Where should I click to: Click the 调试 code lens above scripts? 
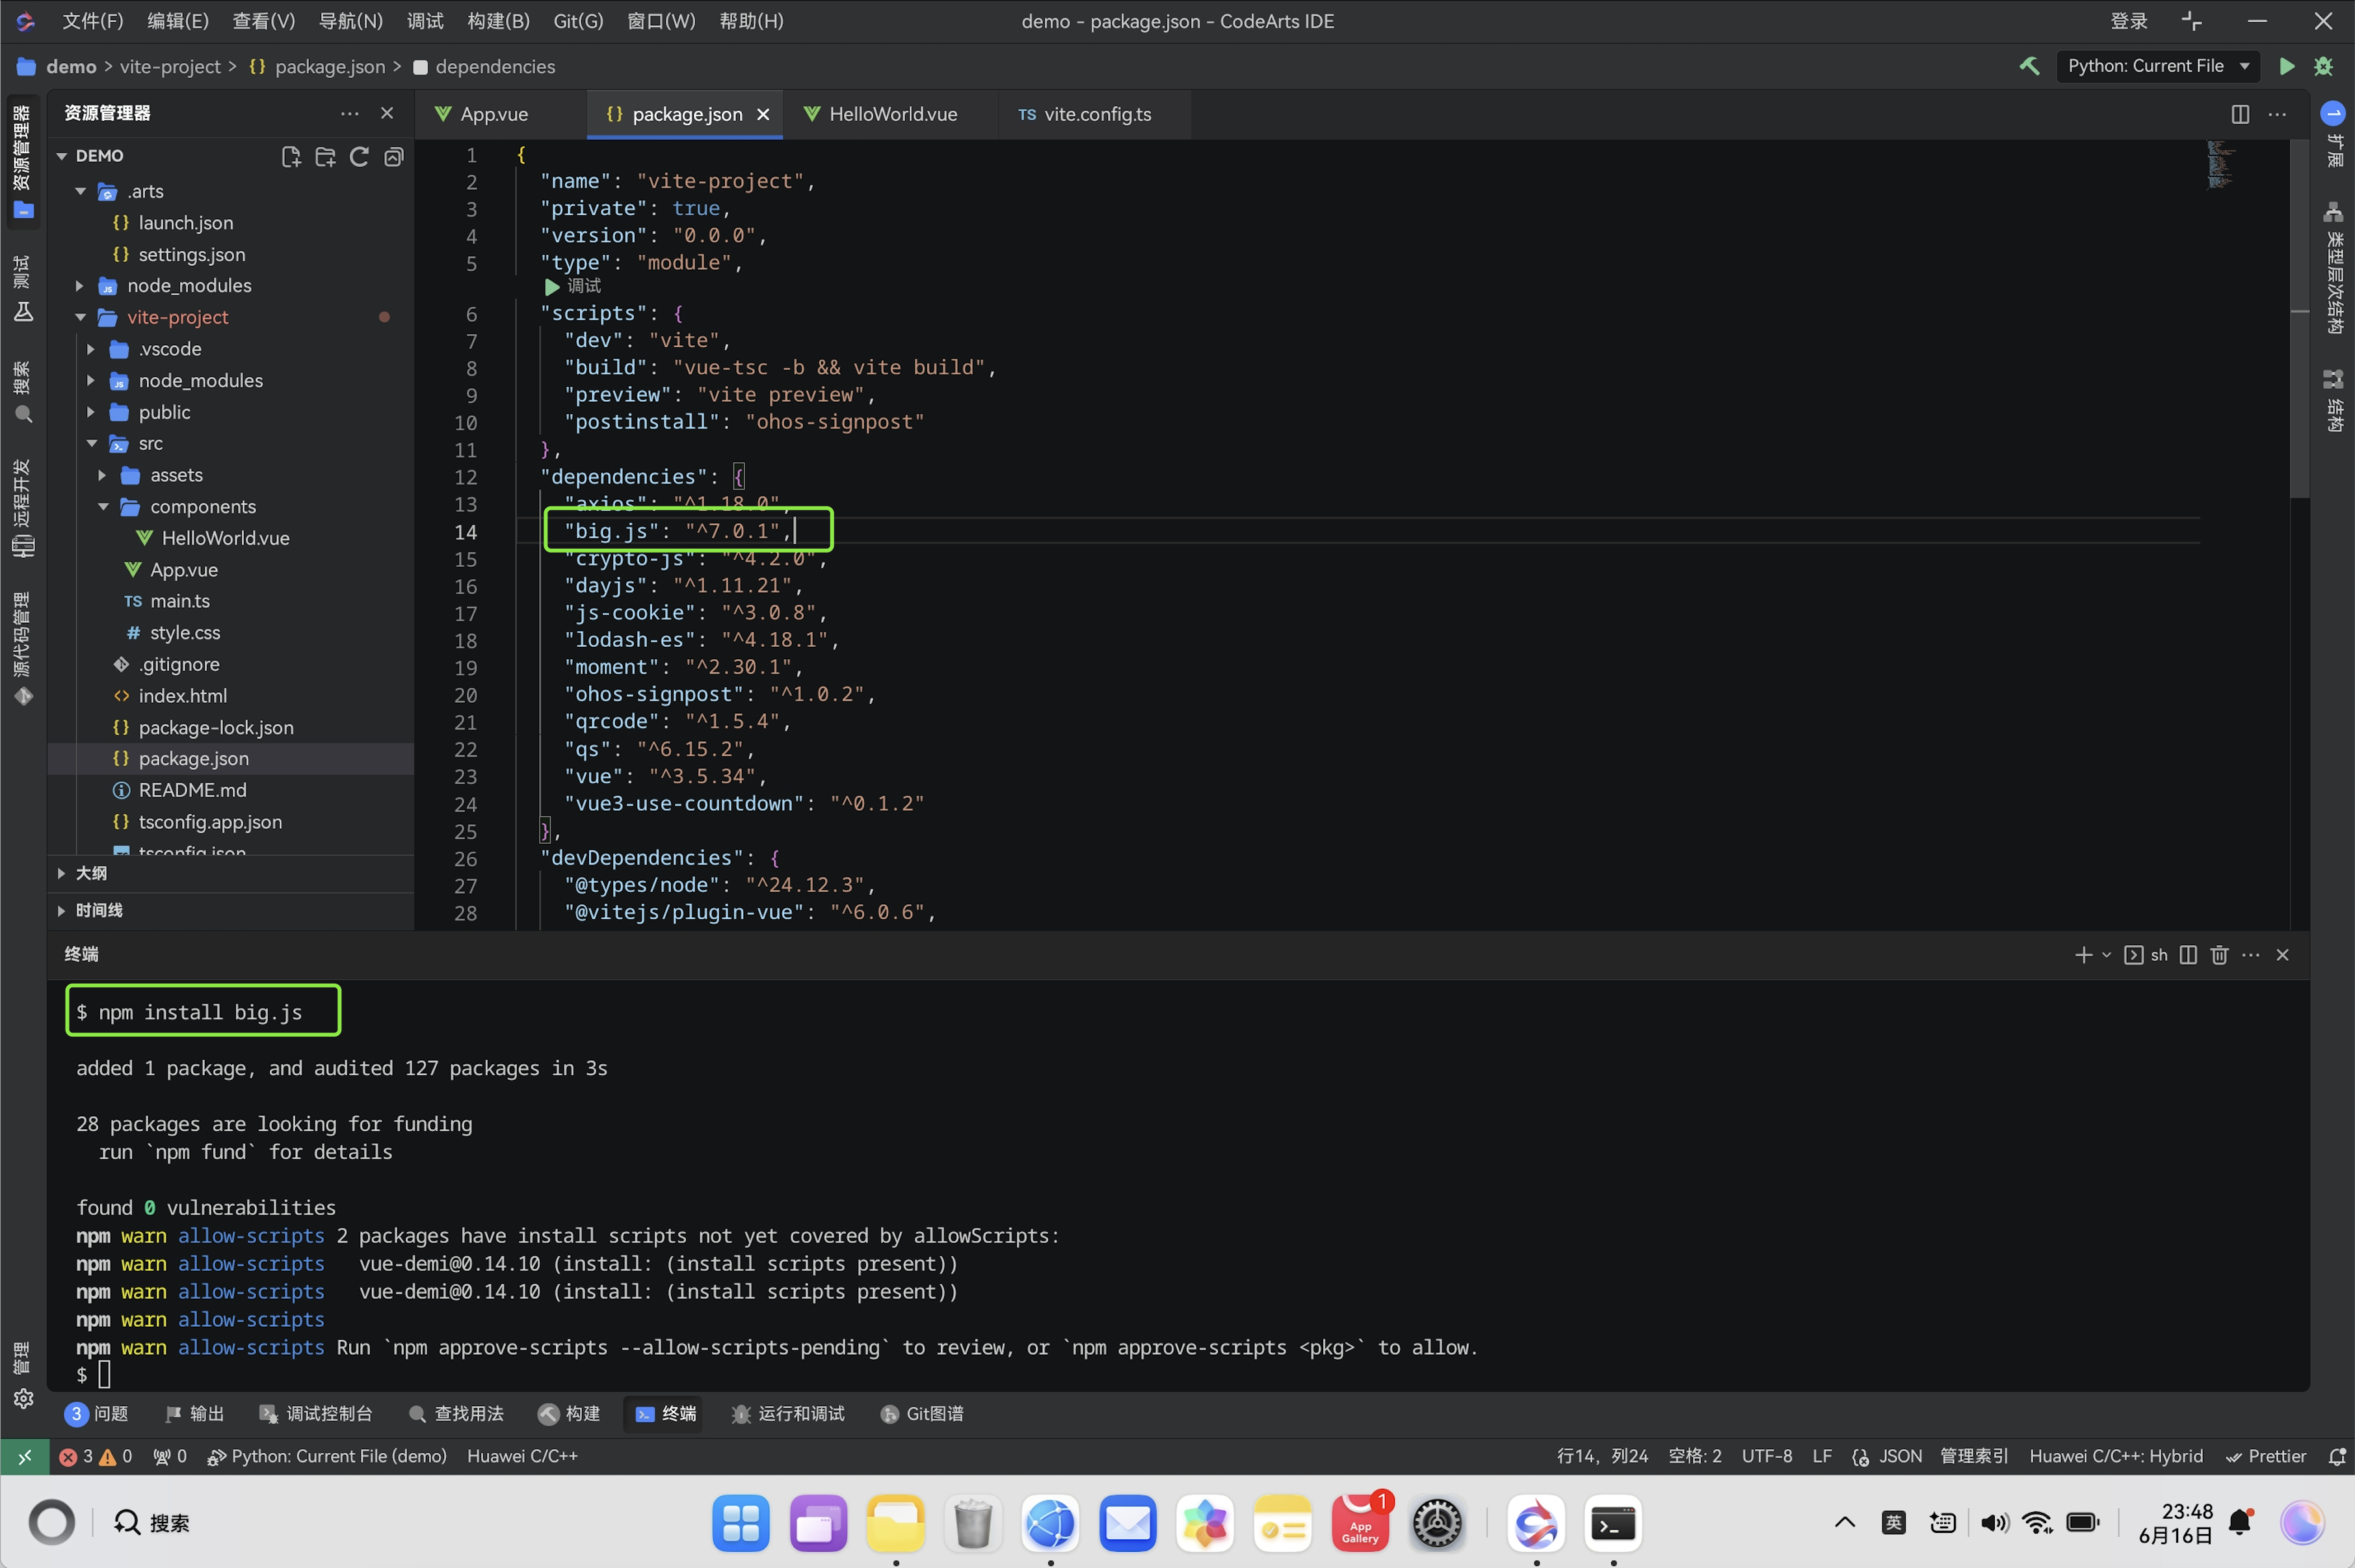[573, 286]
